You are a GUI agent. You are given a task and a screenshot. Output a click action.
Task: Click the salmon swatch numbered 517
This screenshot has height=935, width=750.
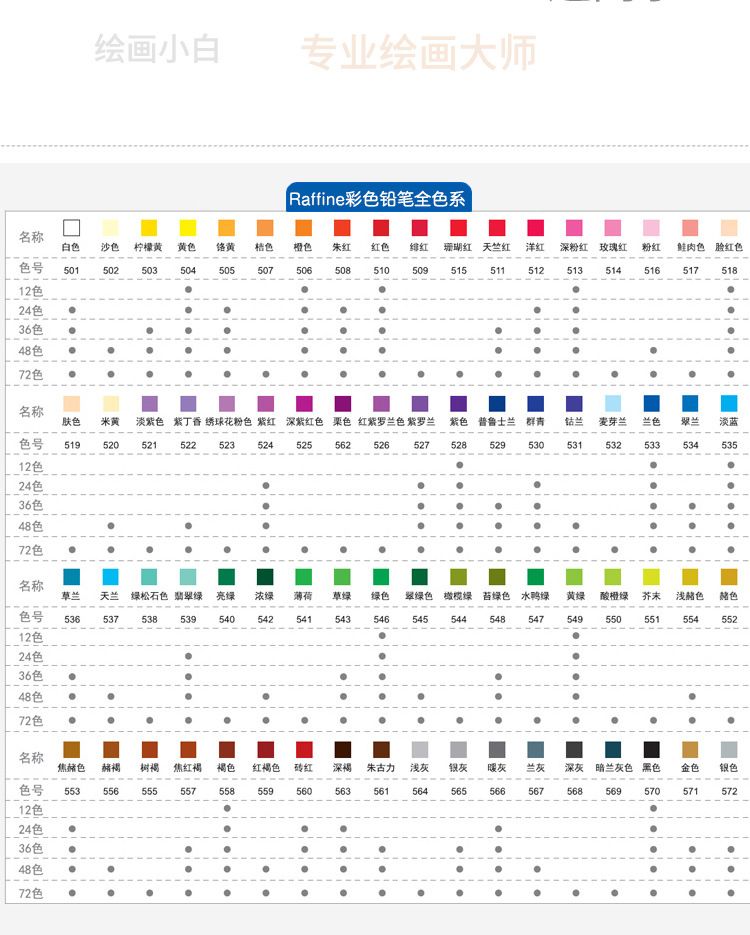pos(690,228)
